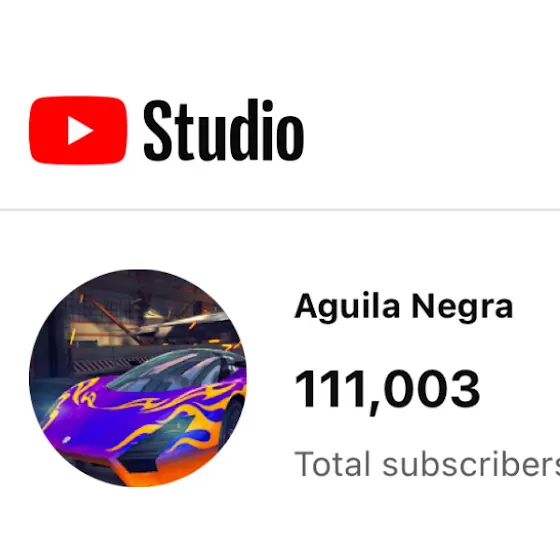Viewport: 560px width, 560px height.
Task: Click the word Total under the count
Action: (x=332, y=464)
